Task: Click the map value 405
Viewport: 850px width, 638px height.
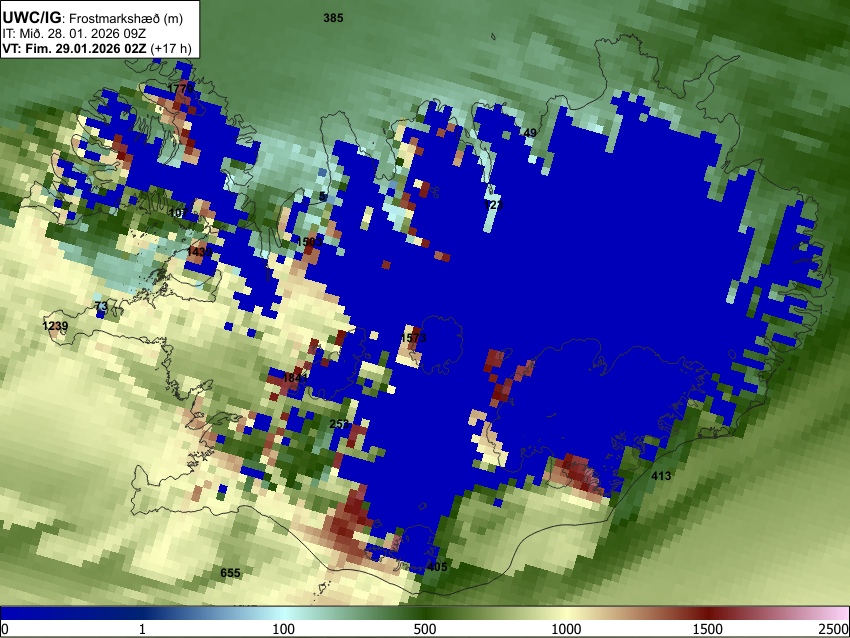Action: click(x=437, y=567)
